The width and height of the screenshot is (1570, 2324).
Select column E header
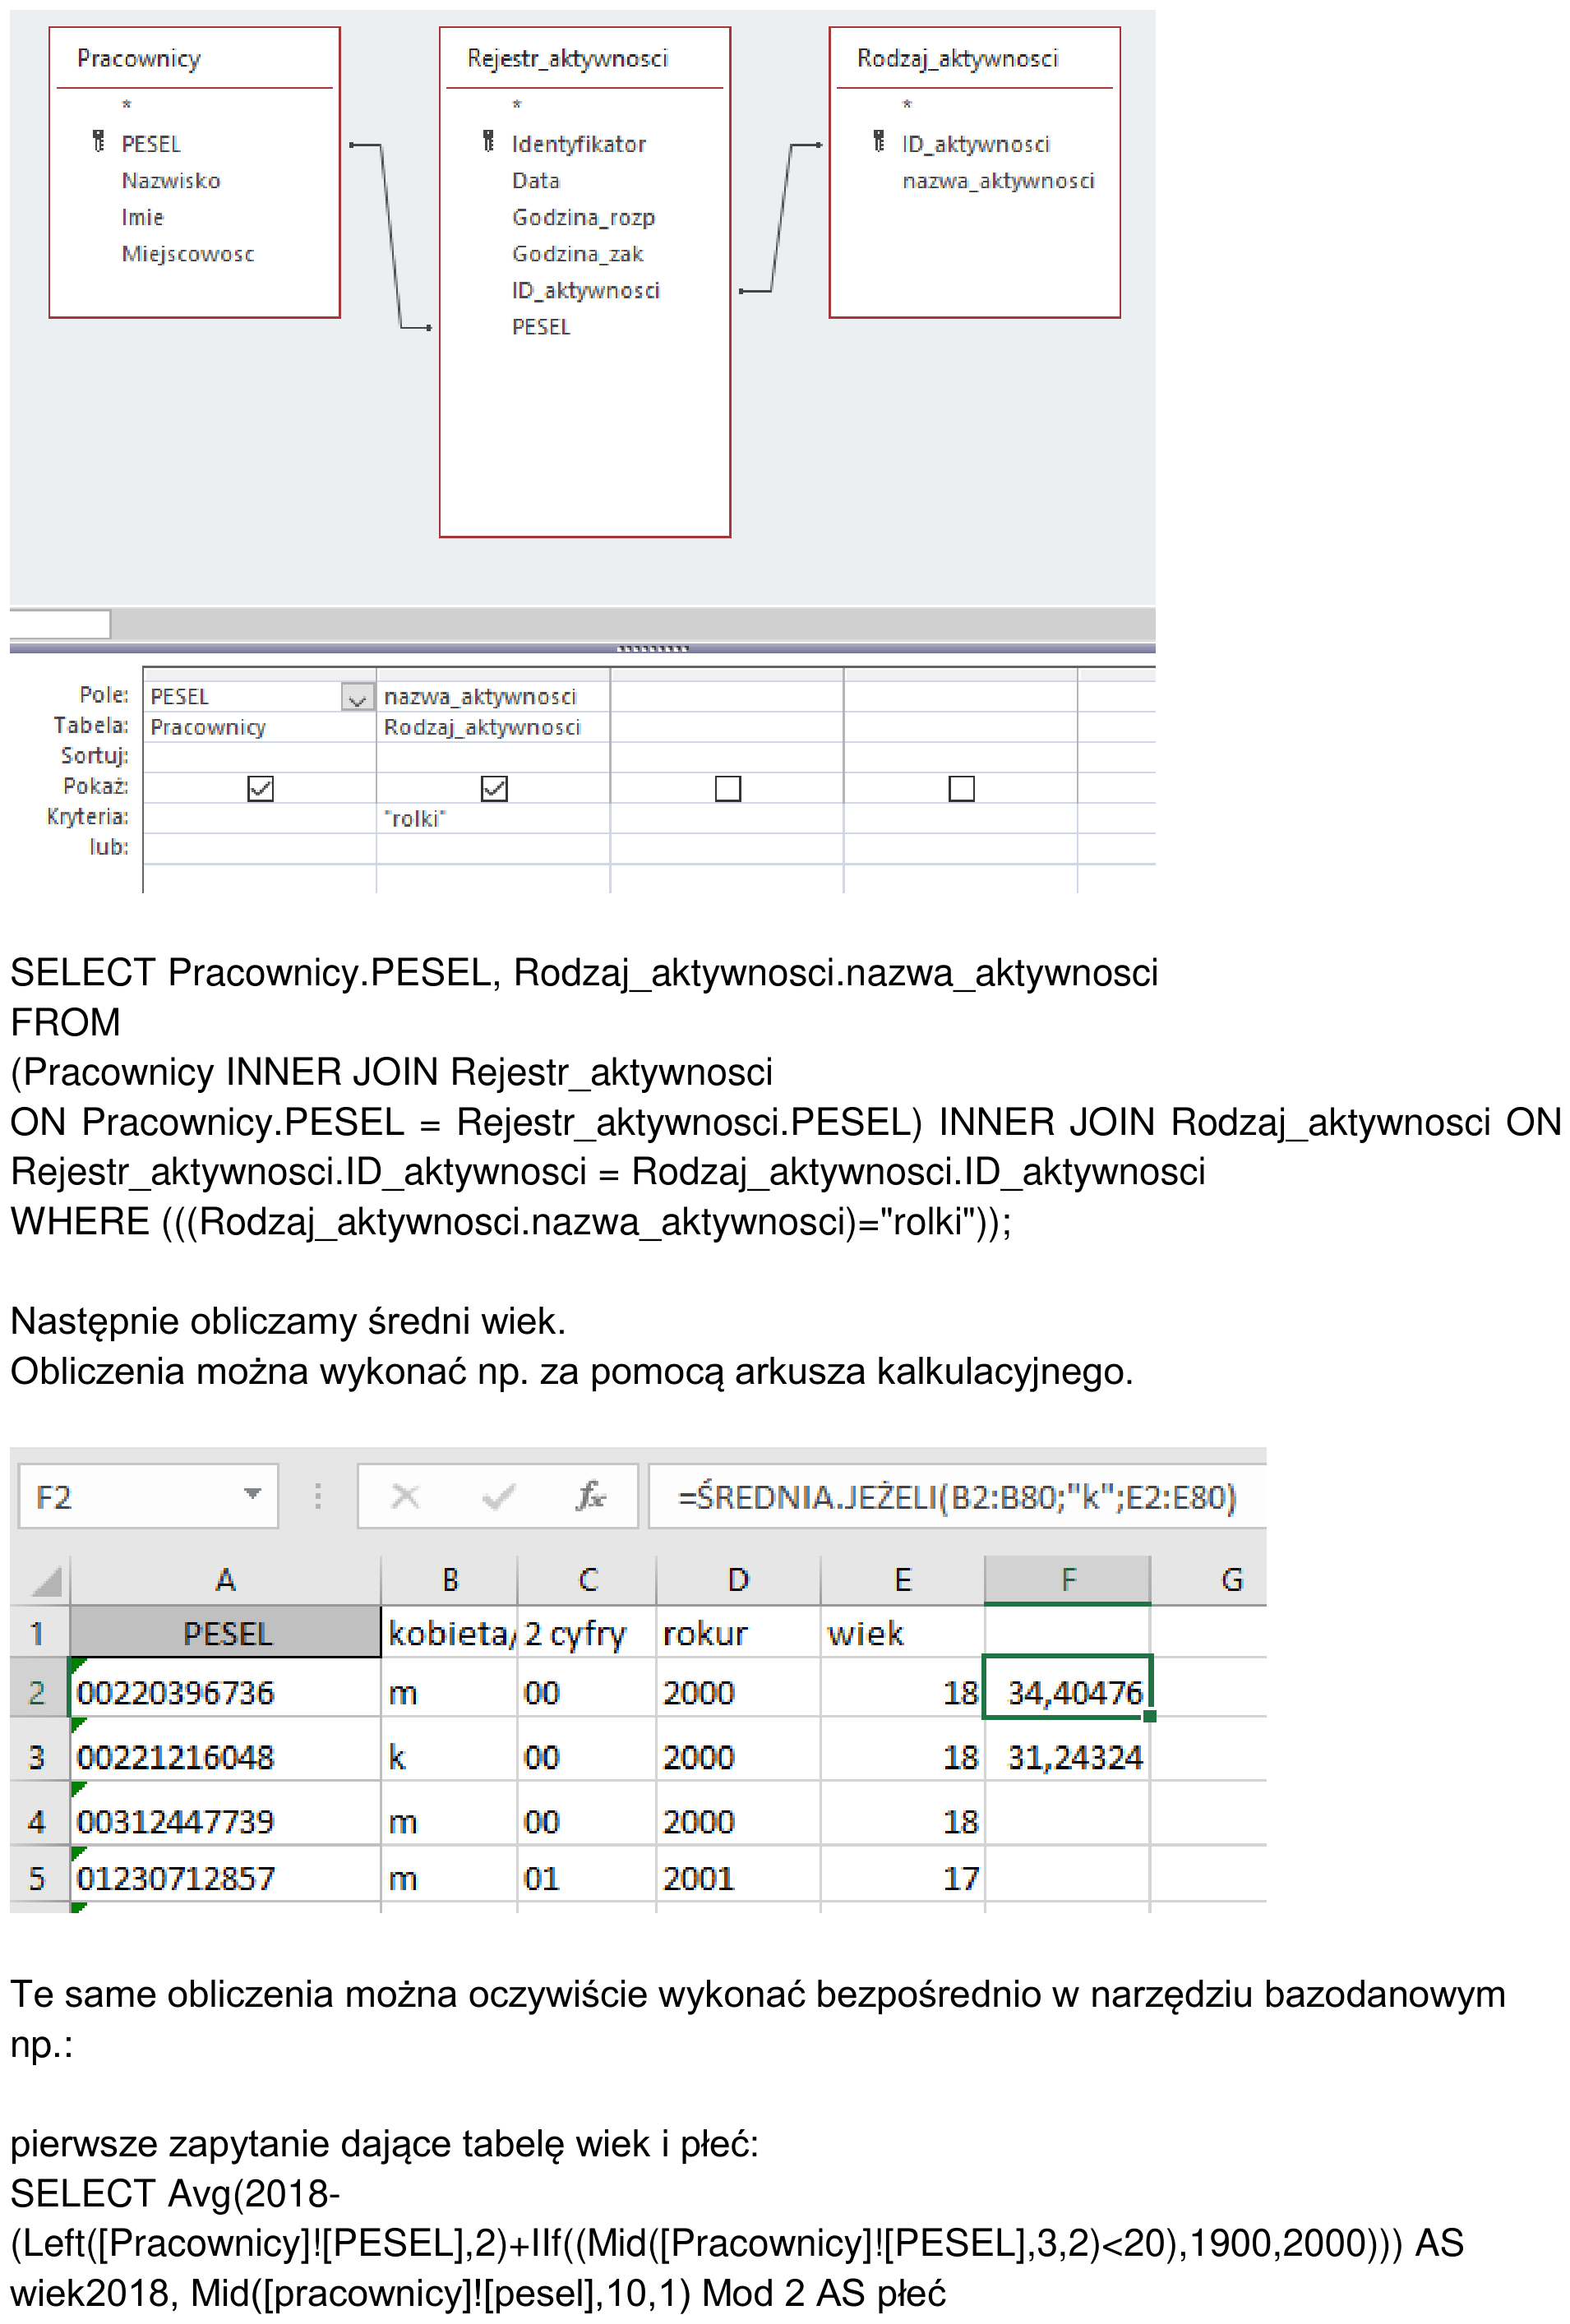click(902, 1580)
